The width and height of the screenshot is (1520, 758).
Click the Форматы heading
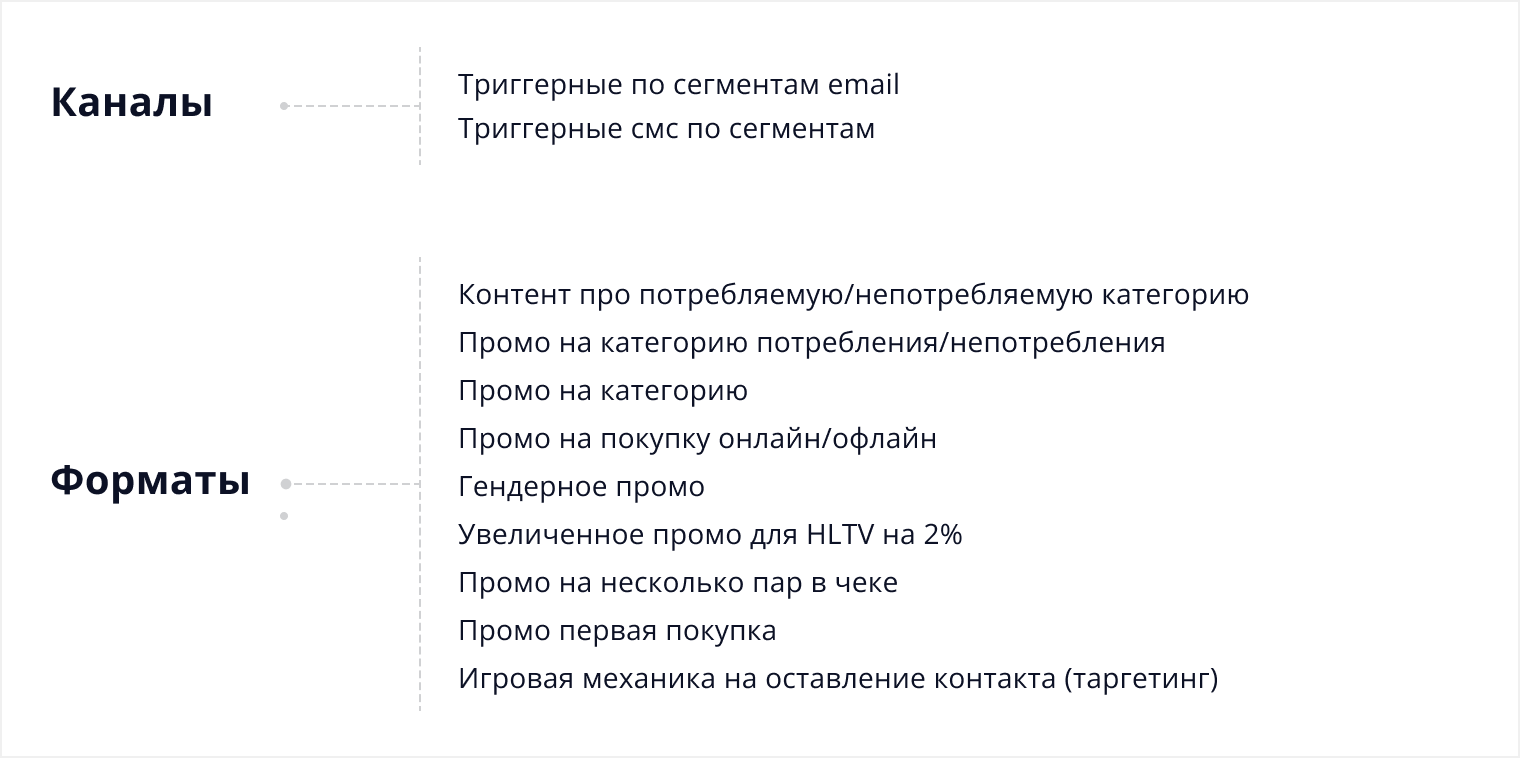(150, 481)
